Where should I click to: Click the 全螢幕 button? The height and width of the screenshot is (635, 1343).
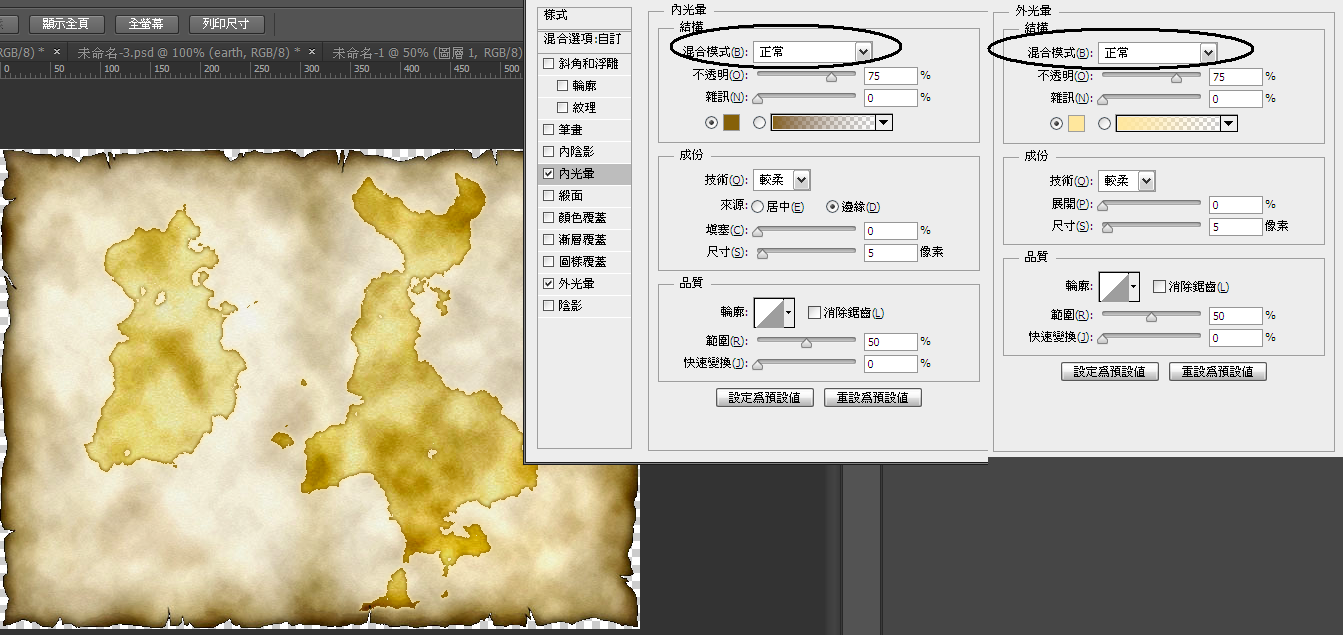tap(146, 23)
